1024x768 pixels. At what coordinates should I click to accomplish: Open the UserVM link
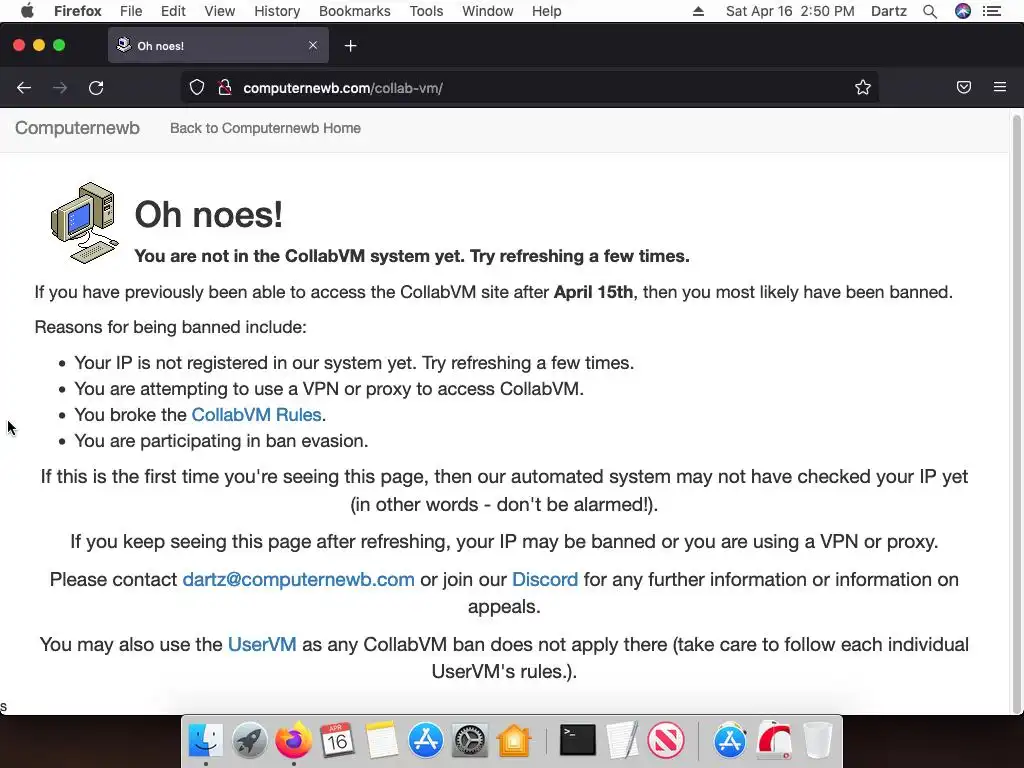pyautogui.click(x=262, y=645)
